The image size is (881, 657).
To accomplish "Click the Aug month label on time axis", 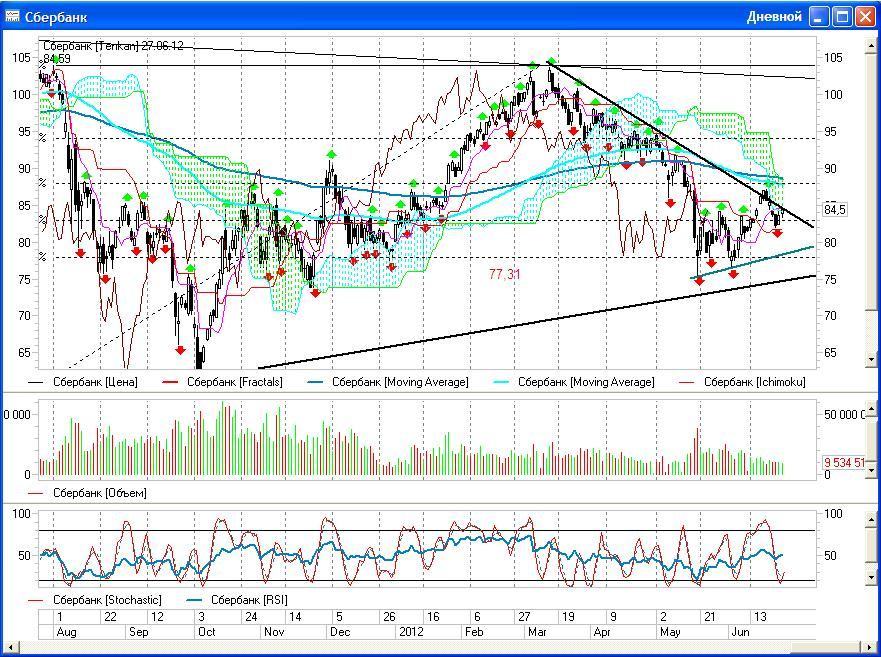I will tap(66, 632).
